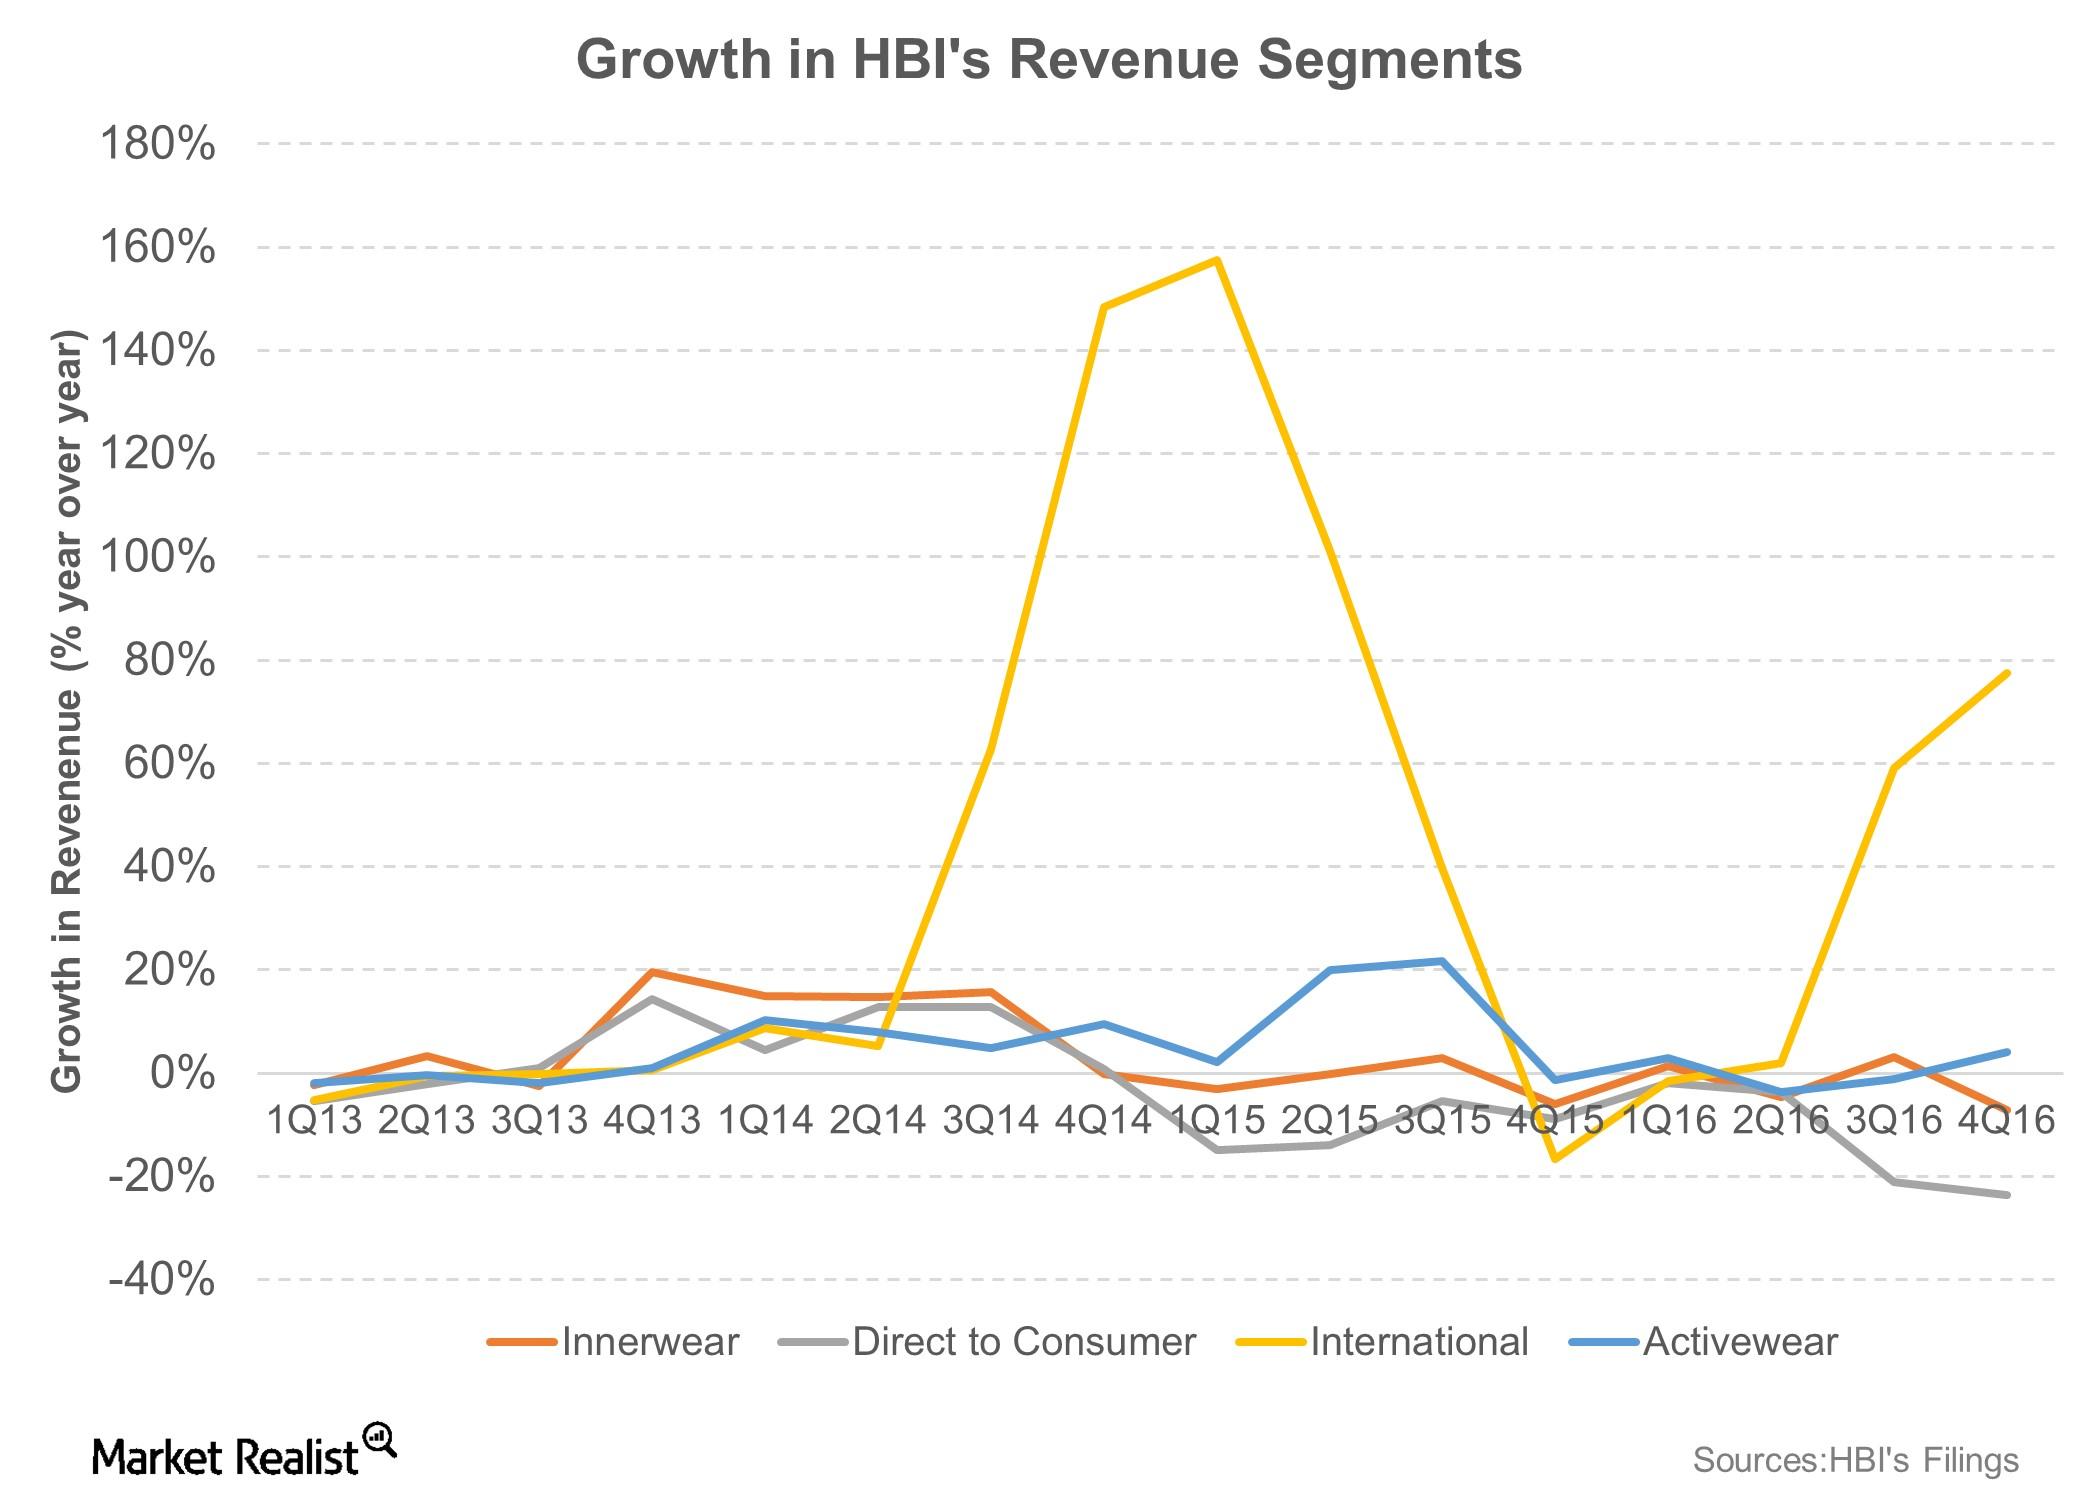
Task: Click the 4Q14 x-axis label
Action: click(1105, 1120)
